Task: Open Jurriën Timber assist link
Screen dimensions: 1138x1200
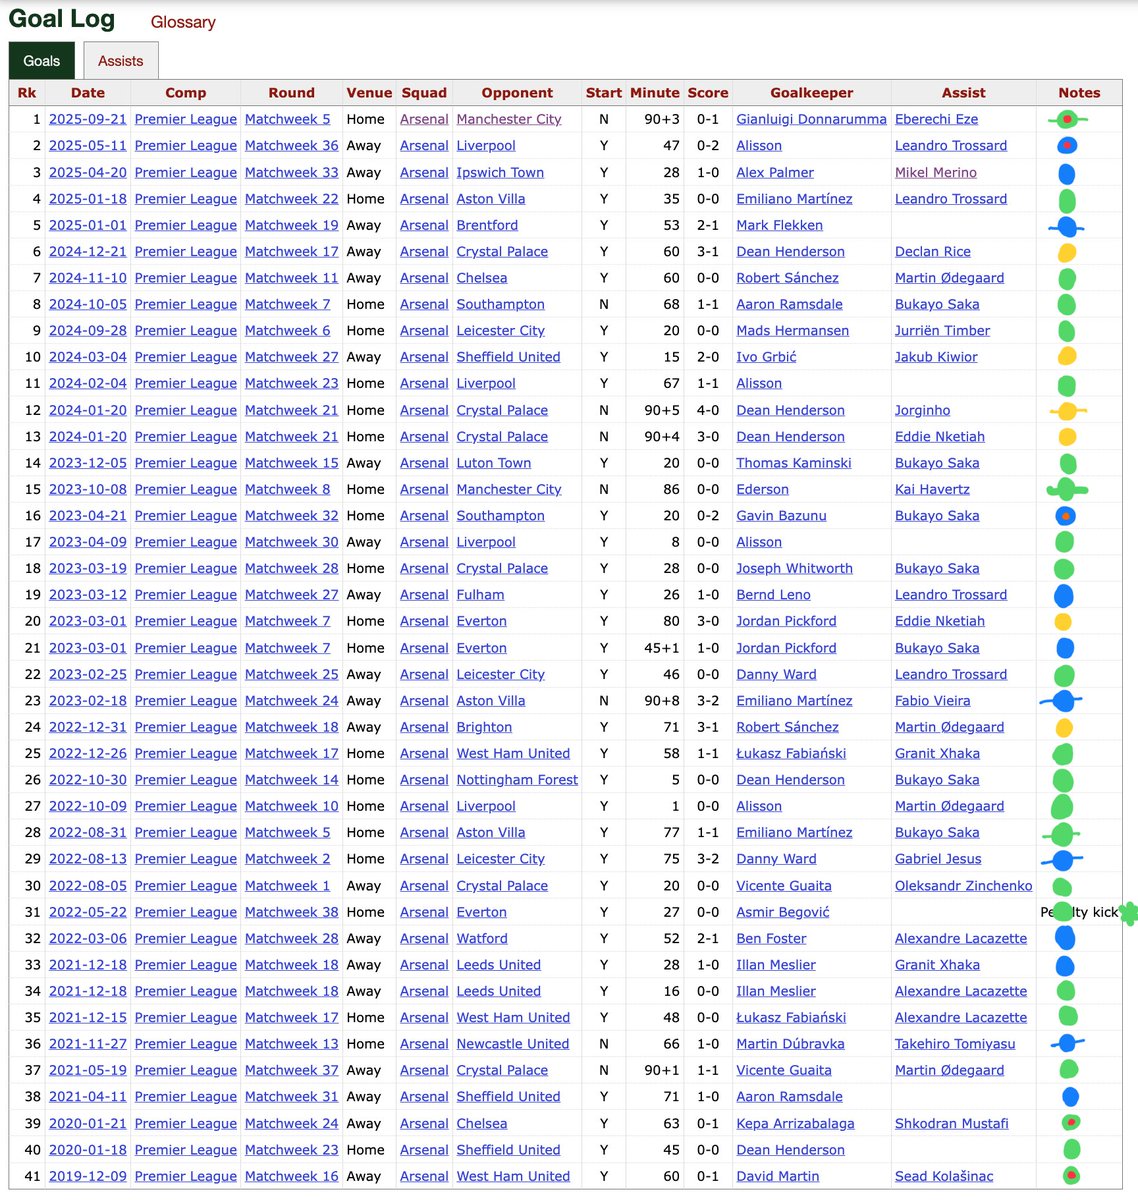Action: [x=943, y=331]
